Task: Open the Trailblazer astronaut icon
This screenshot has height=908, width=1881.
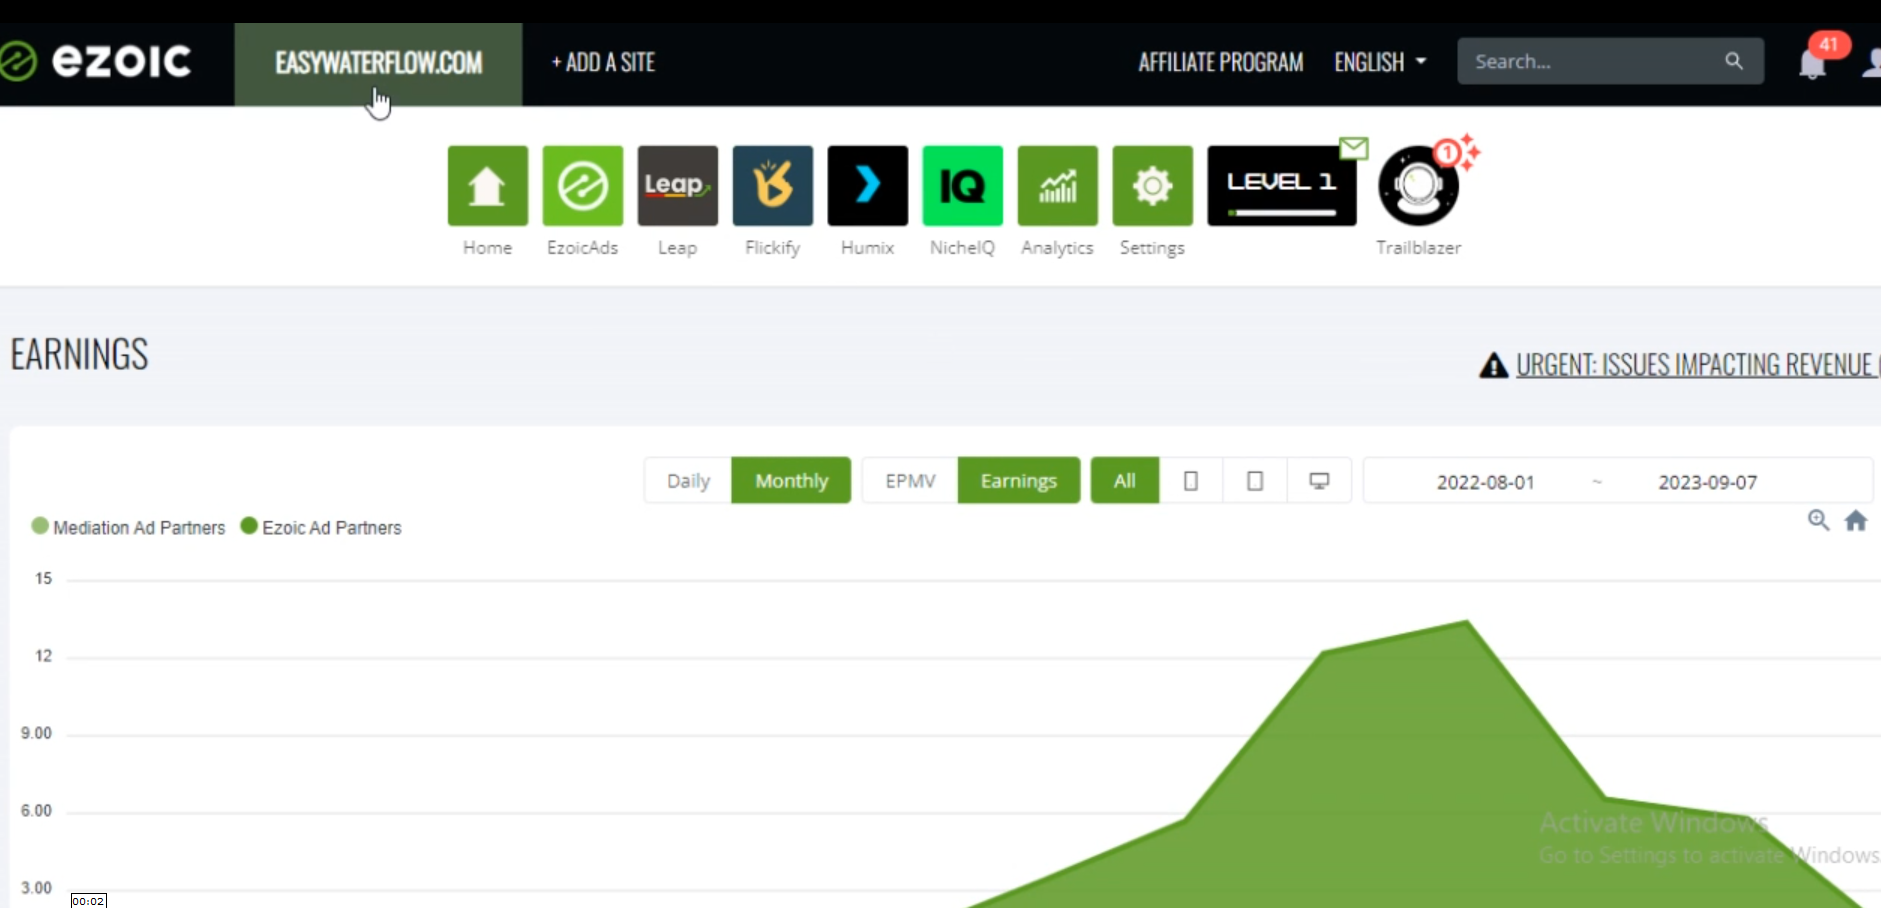Action: point(1417,187)
